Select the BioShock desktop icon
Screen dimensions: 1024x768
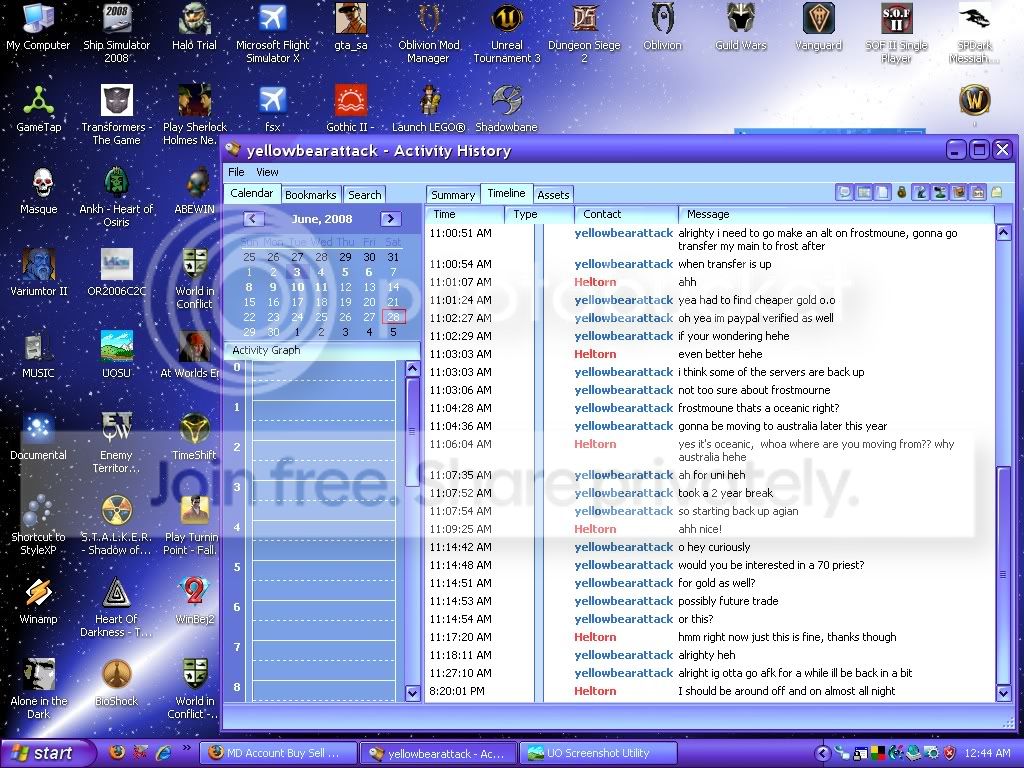pyautogui.click(x=116, y=682)
